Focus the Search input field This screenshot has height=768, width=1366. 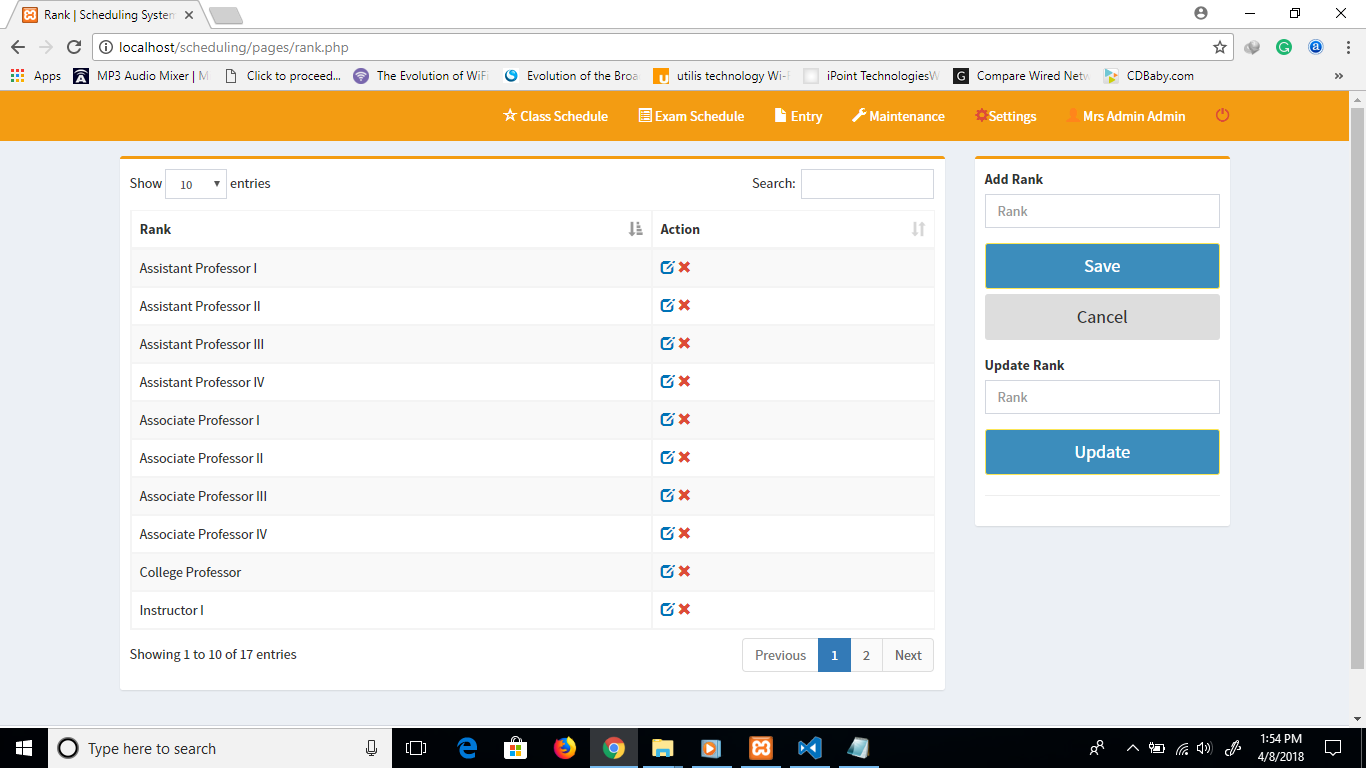click(867, 184)
